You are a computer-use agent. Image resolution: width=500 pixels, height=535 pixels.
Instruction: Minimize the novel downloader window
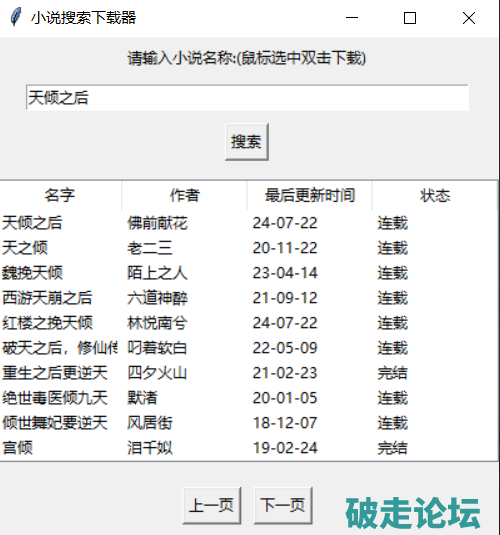tap(352, 18)
